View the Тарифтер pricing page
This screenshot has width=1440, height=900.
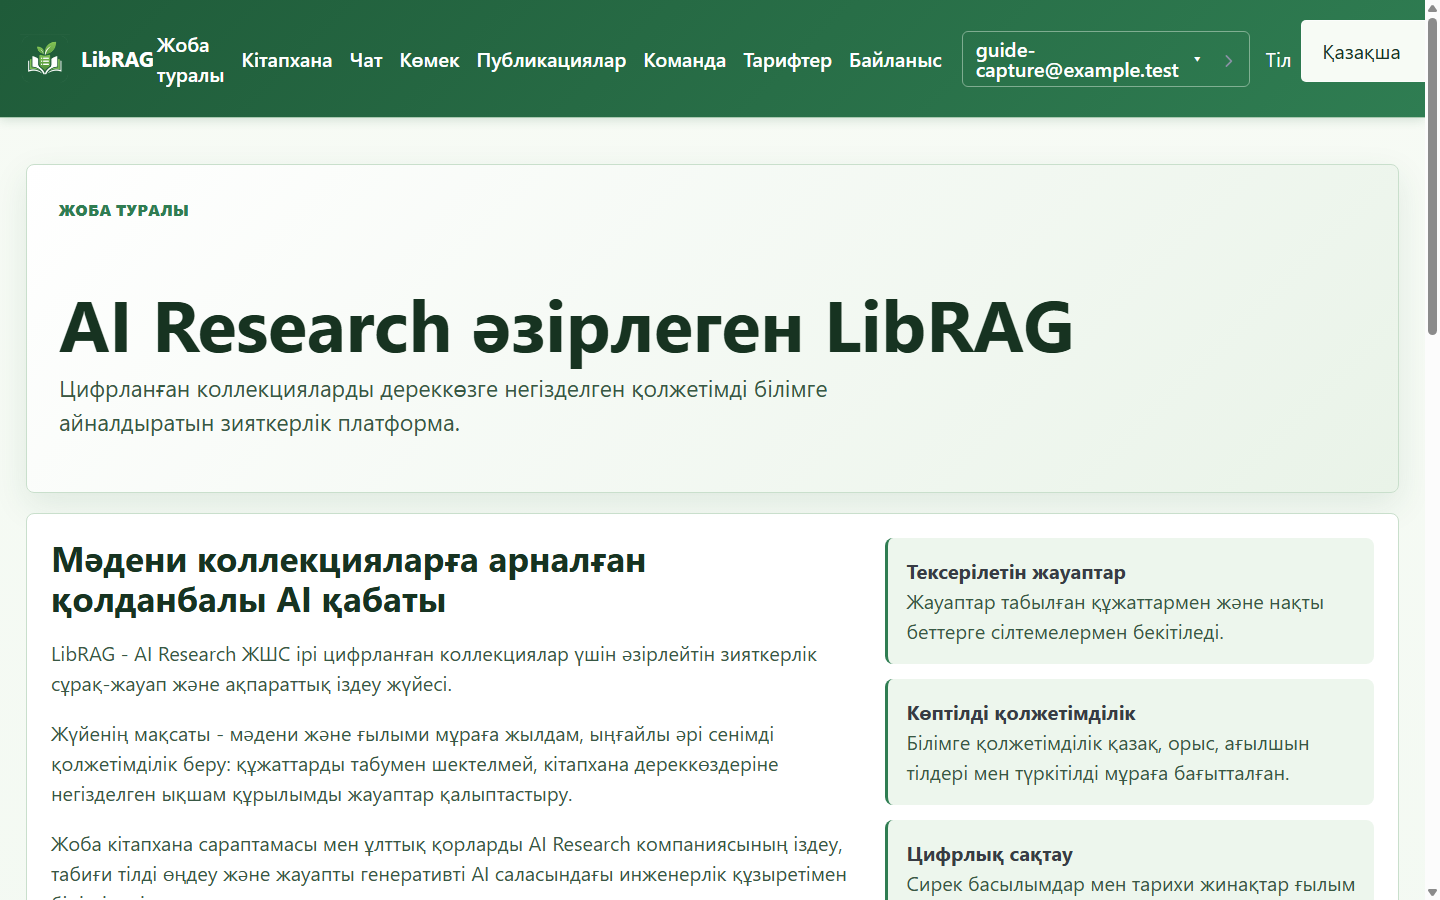pos(788,60)
